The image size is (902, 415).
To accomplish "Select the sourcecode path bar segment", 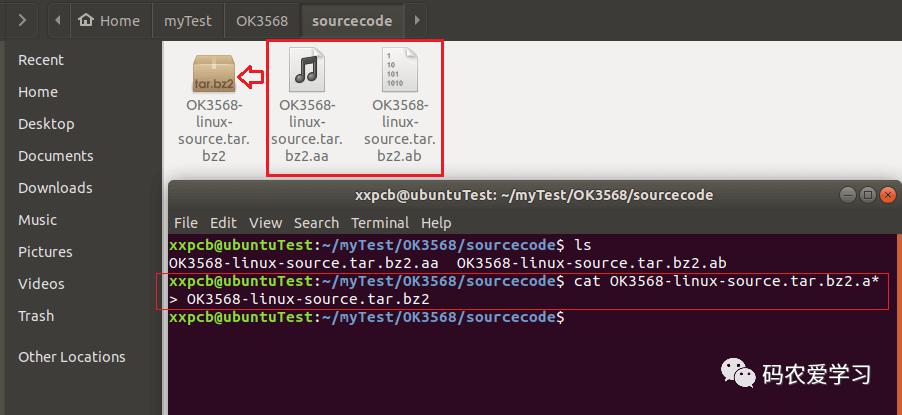I will 352,21.
